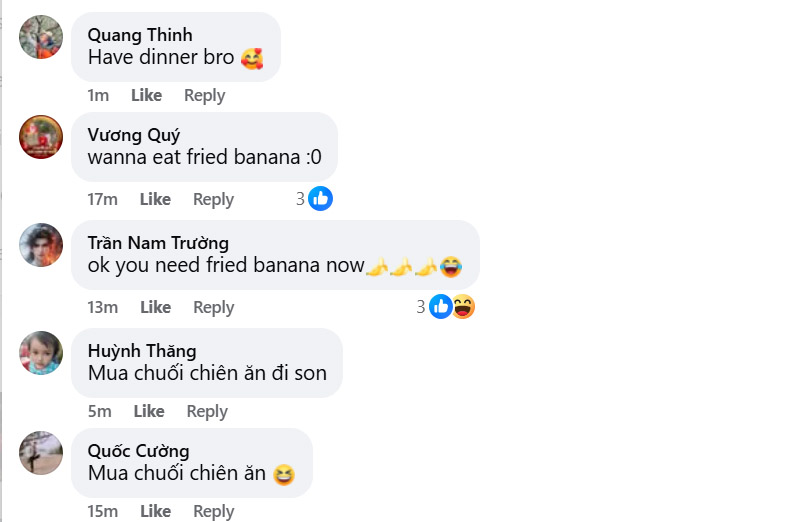Viewport: 788px width, 522px height.
Task: Click Quang Thinh's profile avatar
Action: tap(41, 37)
